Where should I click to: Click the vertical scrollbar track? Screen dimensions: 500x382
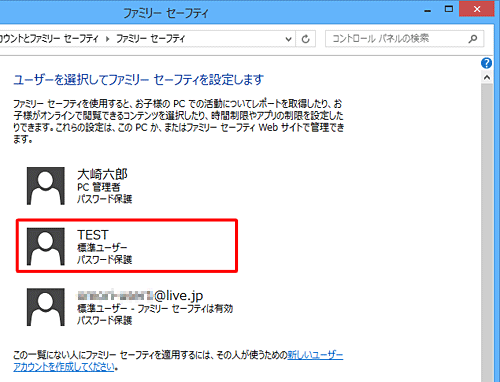[487, 233]
